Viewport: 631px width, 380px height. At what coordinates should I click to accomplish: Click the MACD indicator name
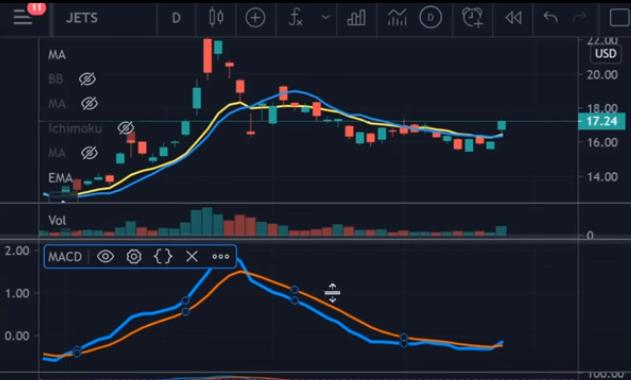click(x=65, y=257)
